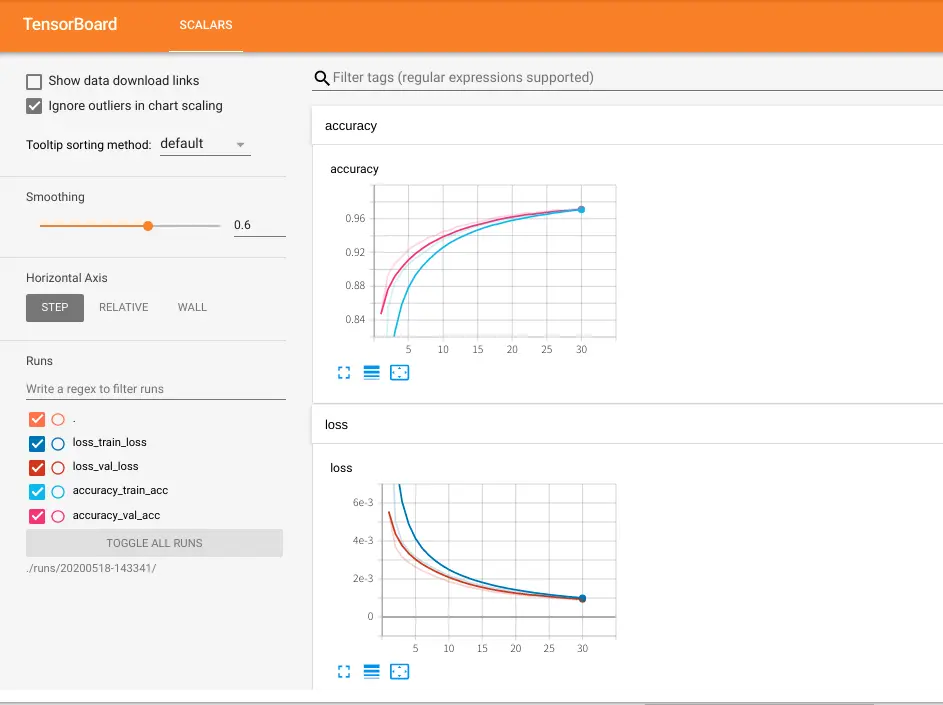Expand loss chart to full size
Screen dimensions: 943x705
(343, 671)
